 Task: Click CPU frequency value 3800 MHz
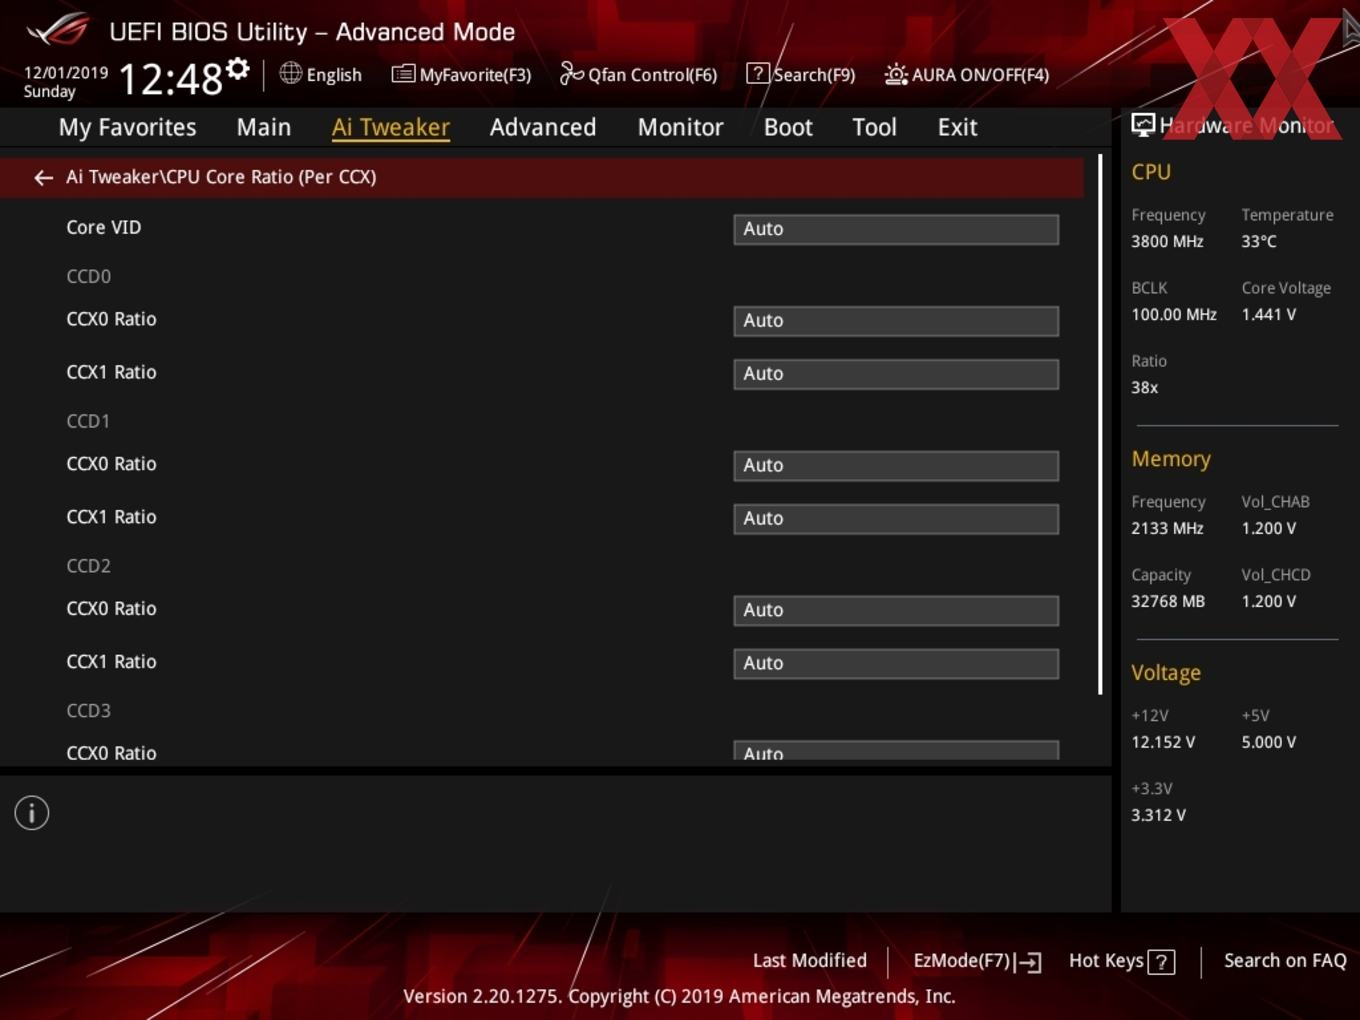(1168, 242)
